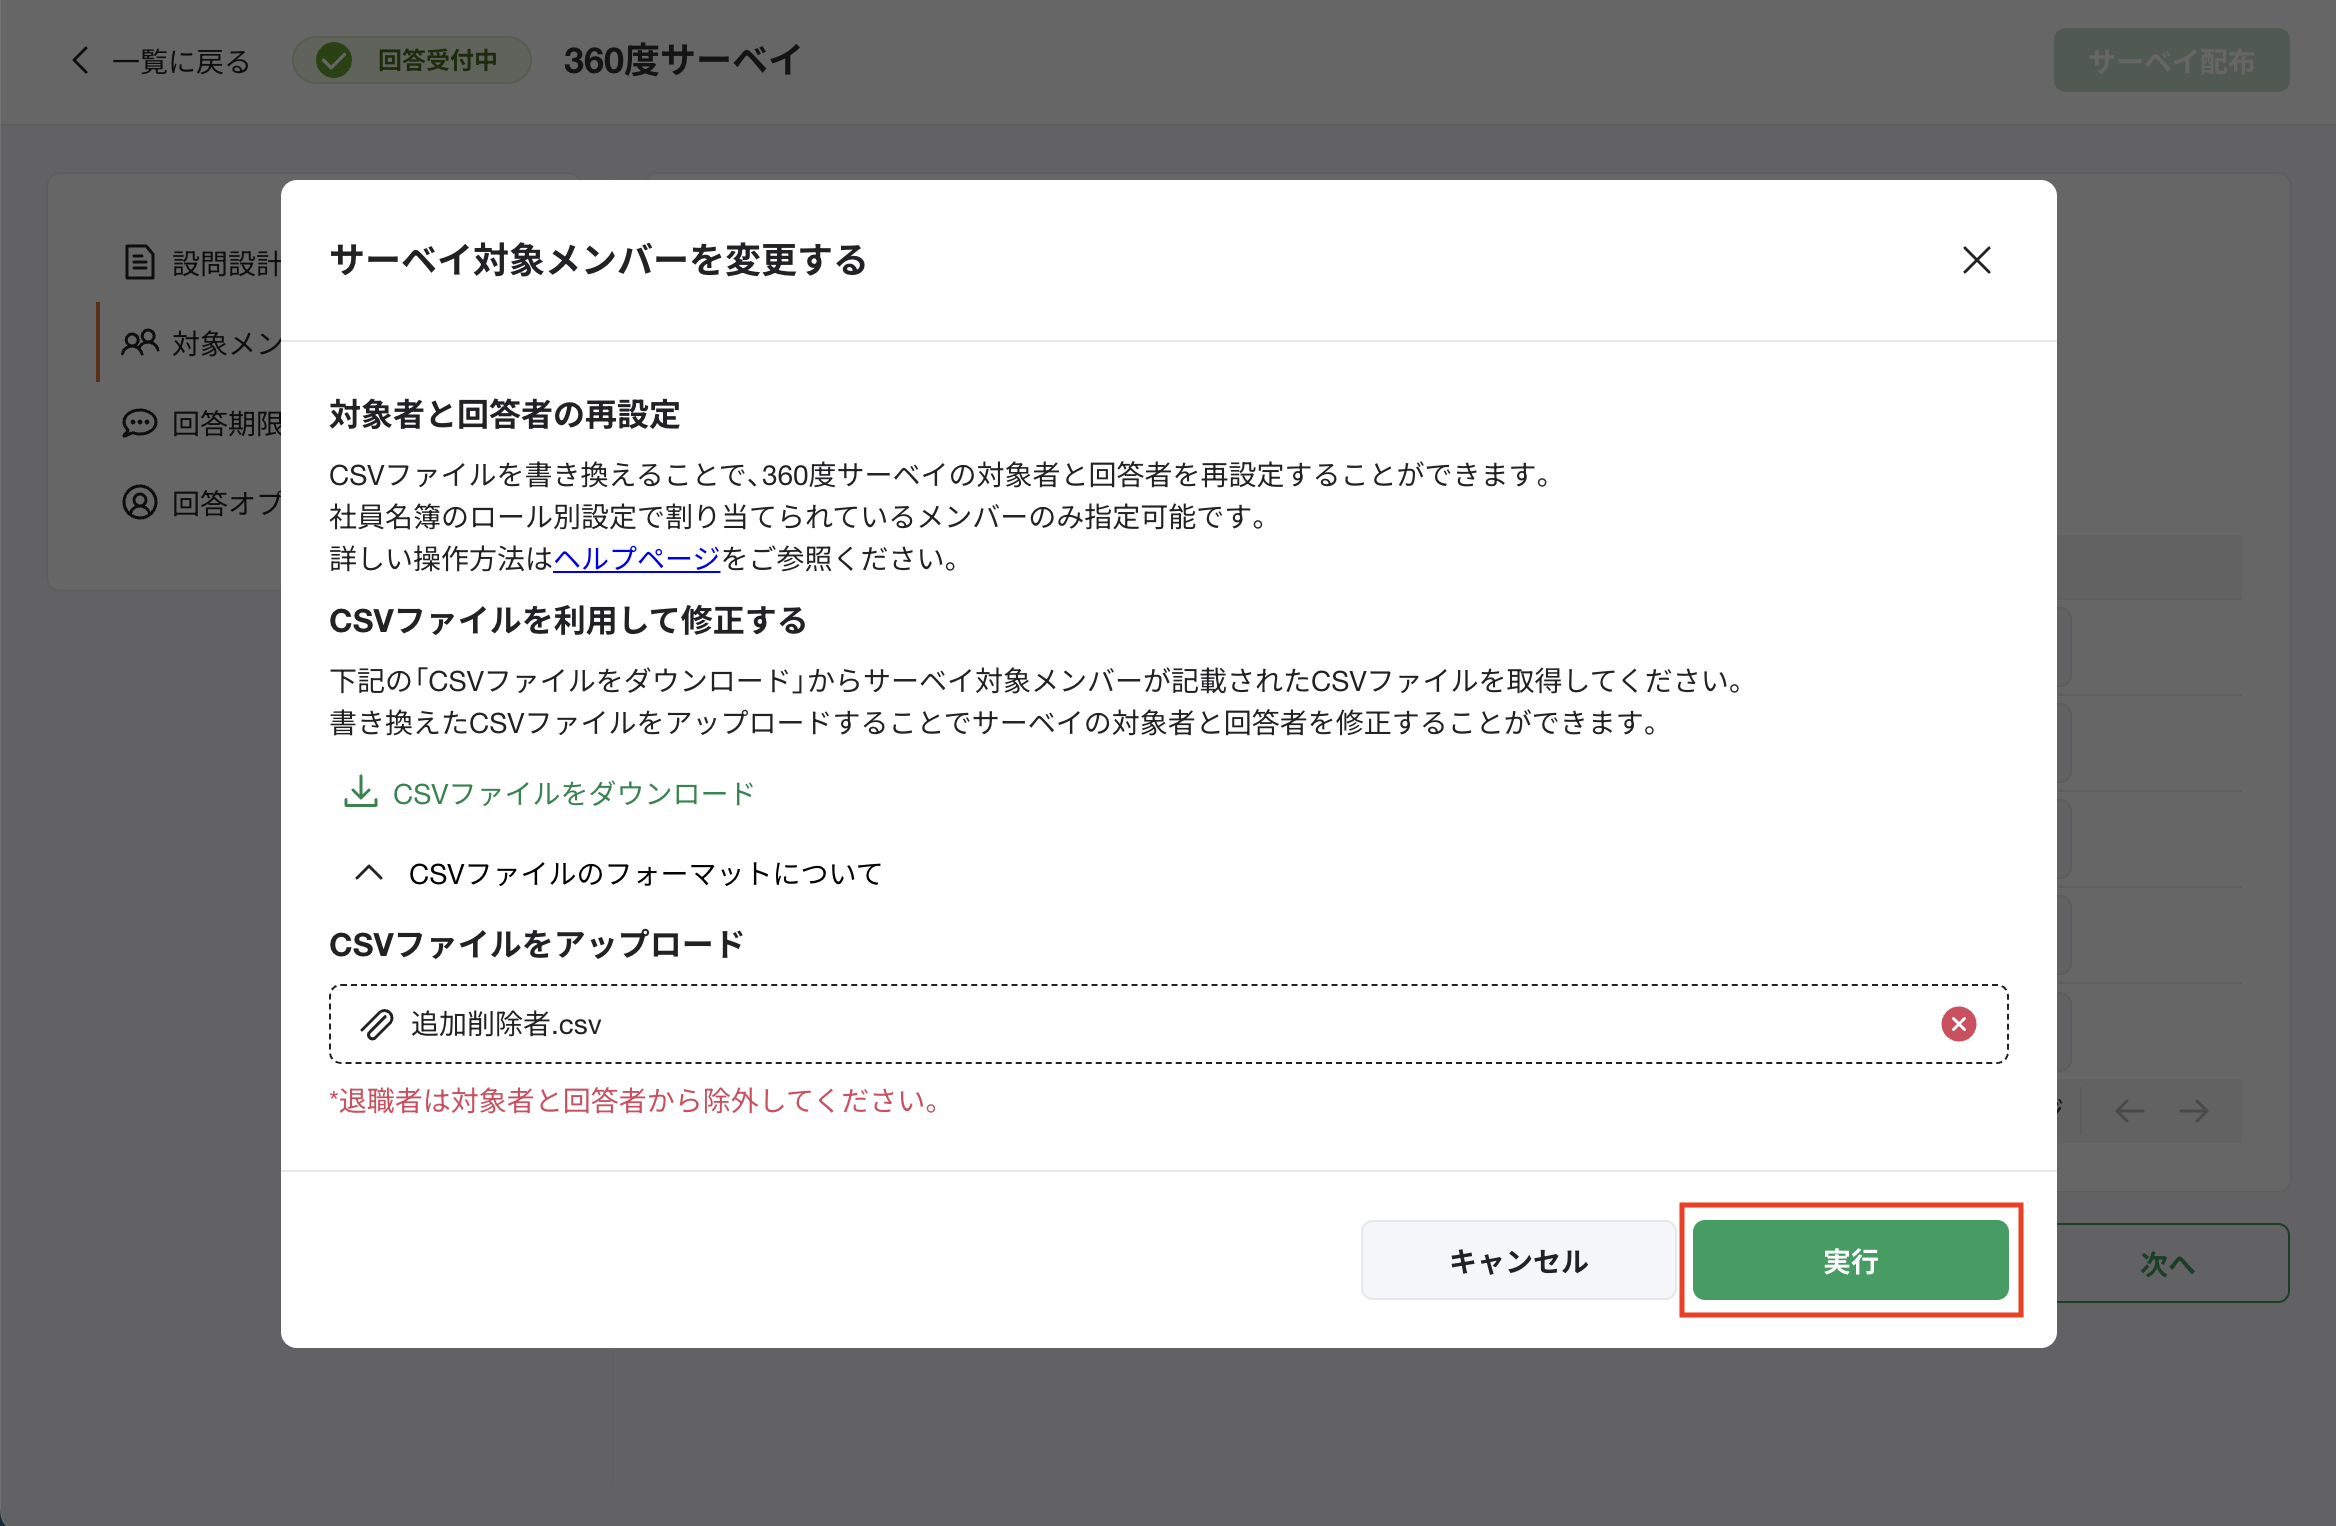Click the download icon before CSVファイルをダウンロード
The height and width of the screenshot is (1526, 2336).
pyautogui.click(x=361, y=792)
